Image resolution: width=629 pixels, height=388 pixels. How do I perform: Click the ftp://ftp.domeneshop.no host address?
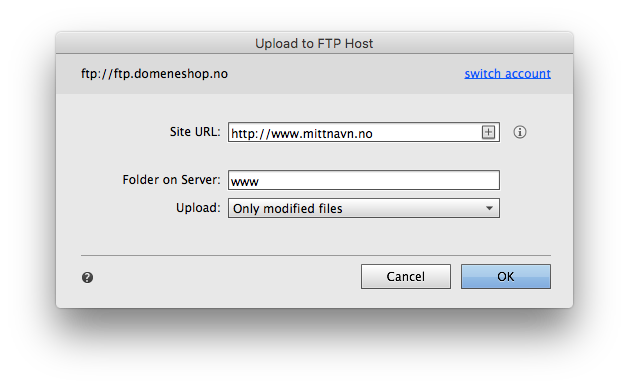pyautogui.click(x=154, y=74)
